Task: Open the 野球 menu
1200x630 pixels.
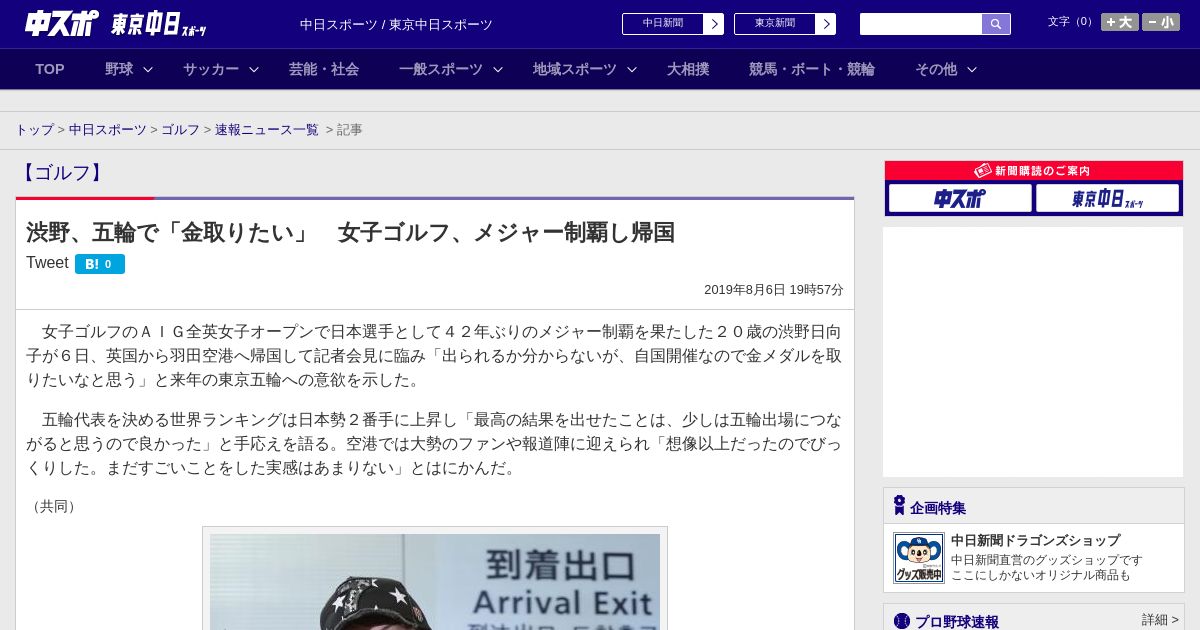Action: 119,69
